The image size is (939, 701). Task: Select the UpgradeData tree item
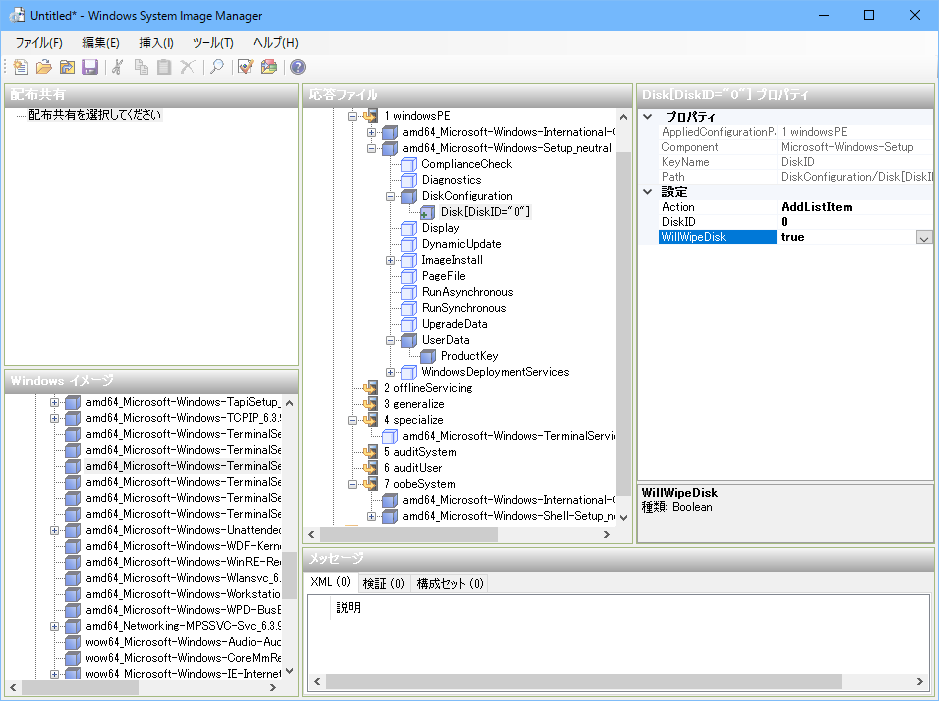click(x=455, y=324)
